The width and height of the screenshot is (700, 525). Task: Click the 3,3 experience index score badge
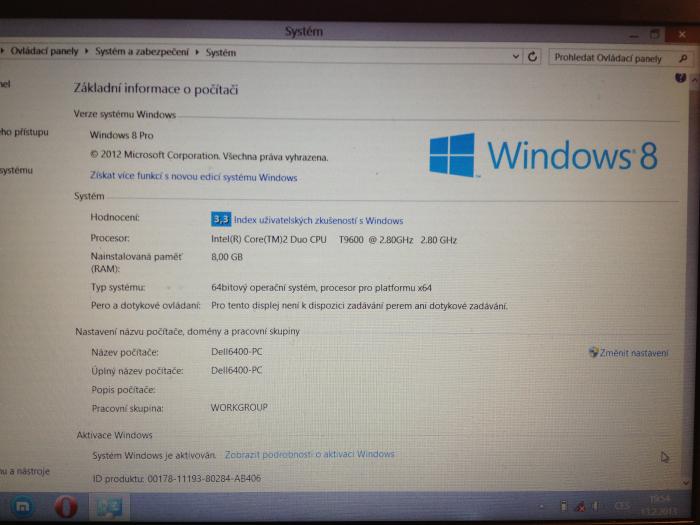tap(221, 219)
